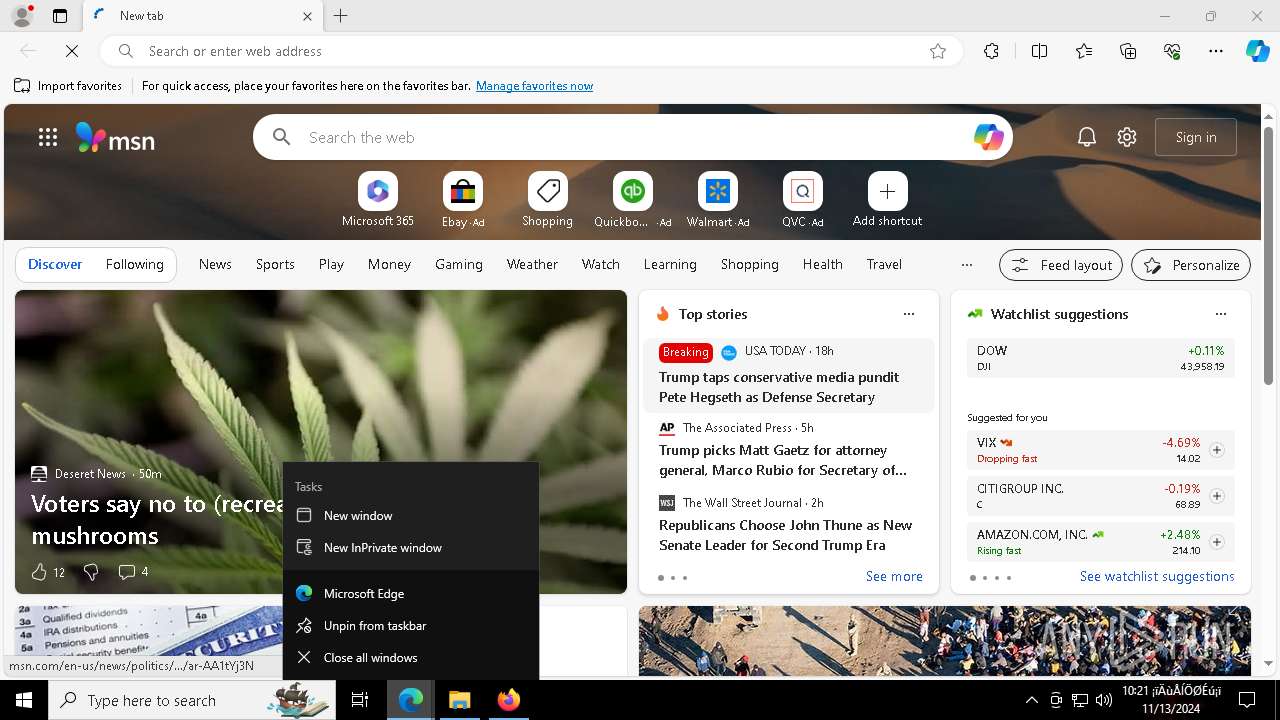Dislike the Deseret News article
The image size is (1280, 720).
click(x=91, y=572)
